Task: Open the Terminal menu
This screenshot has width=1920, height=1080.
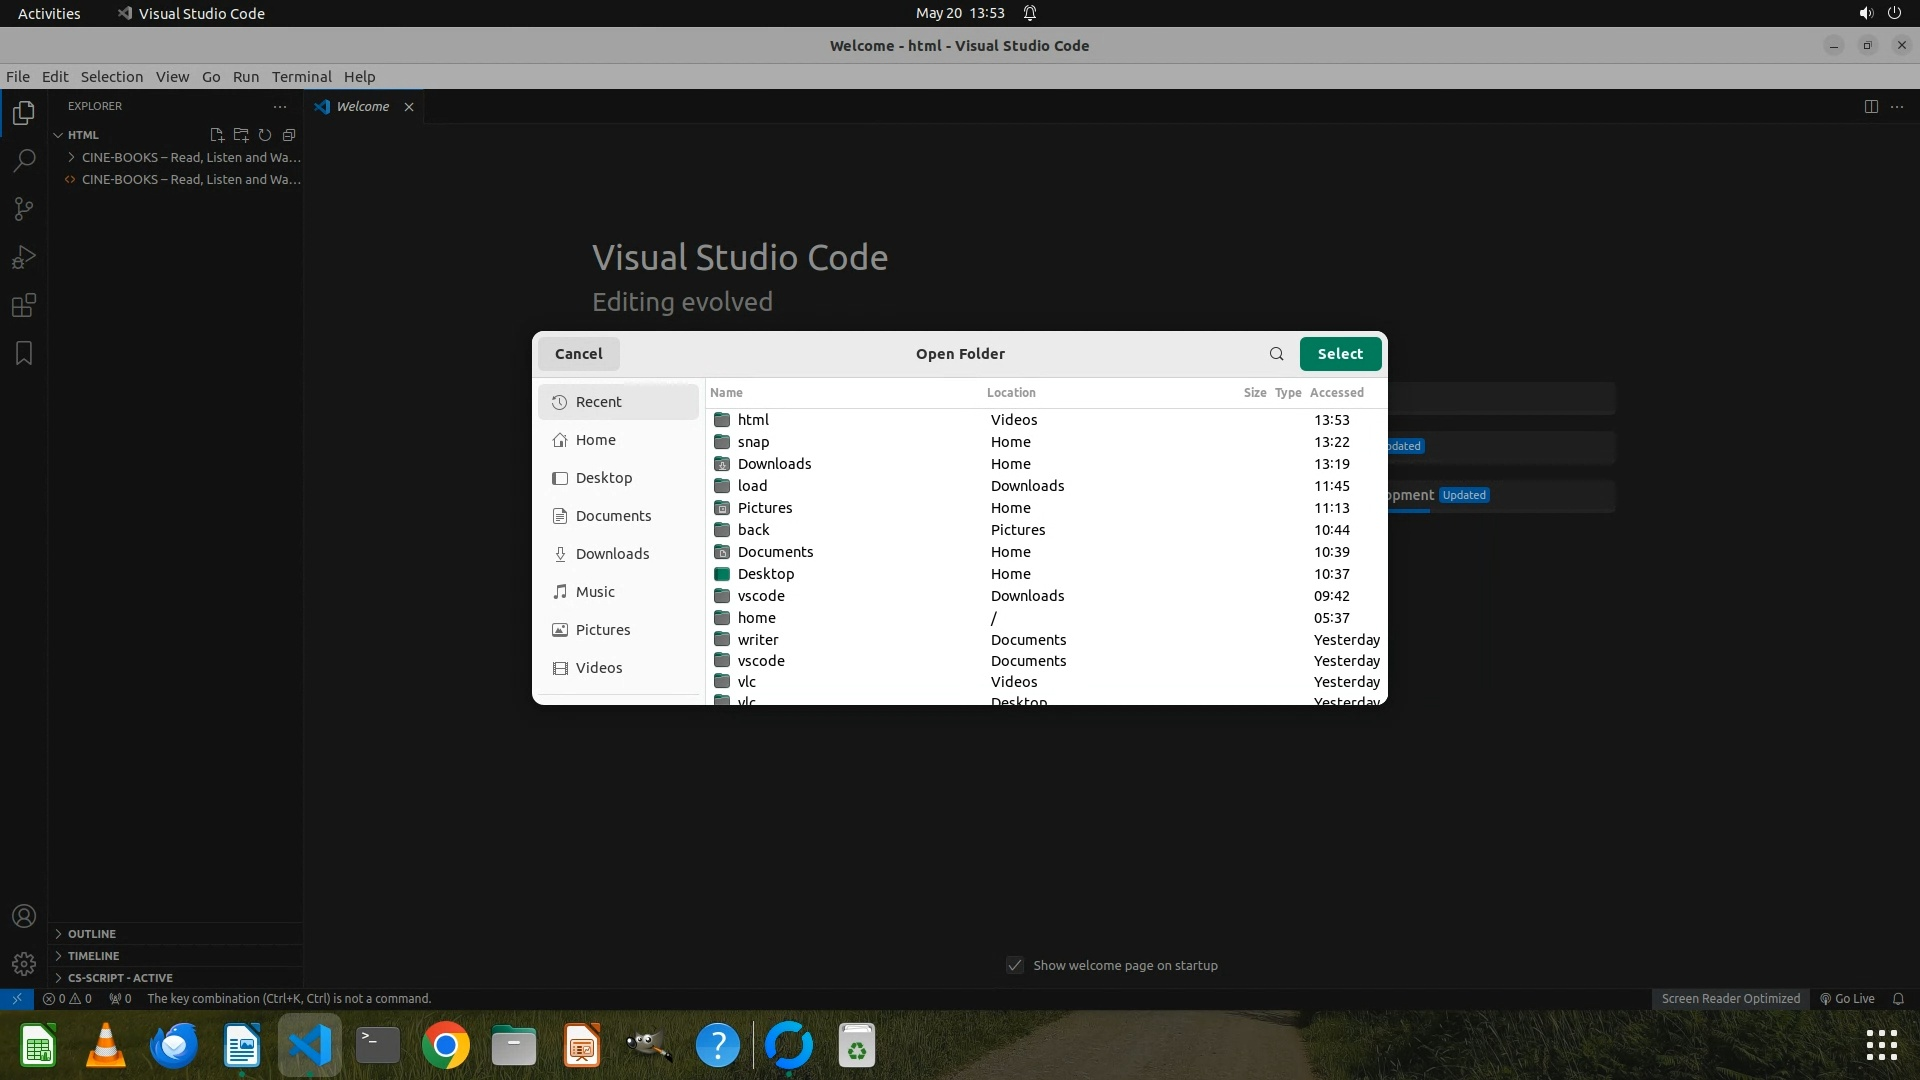Action: (x=301, y=77)
